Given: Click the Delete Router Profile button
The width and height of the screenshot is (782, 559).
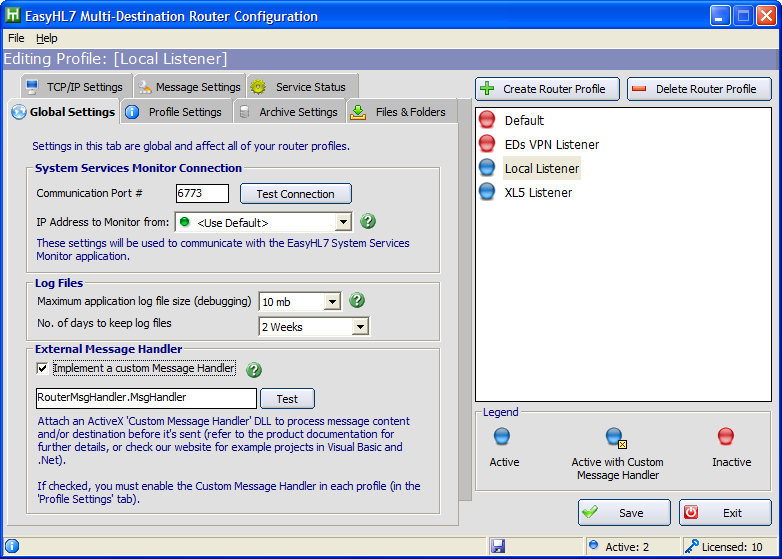Looking at the screenshot, I should click(x=699, y=89).
